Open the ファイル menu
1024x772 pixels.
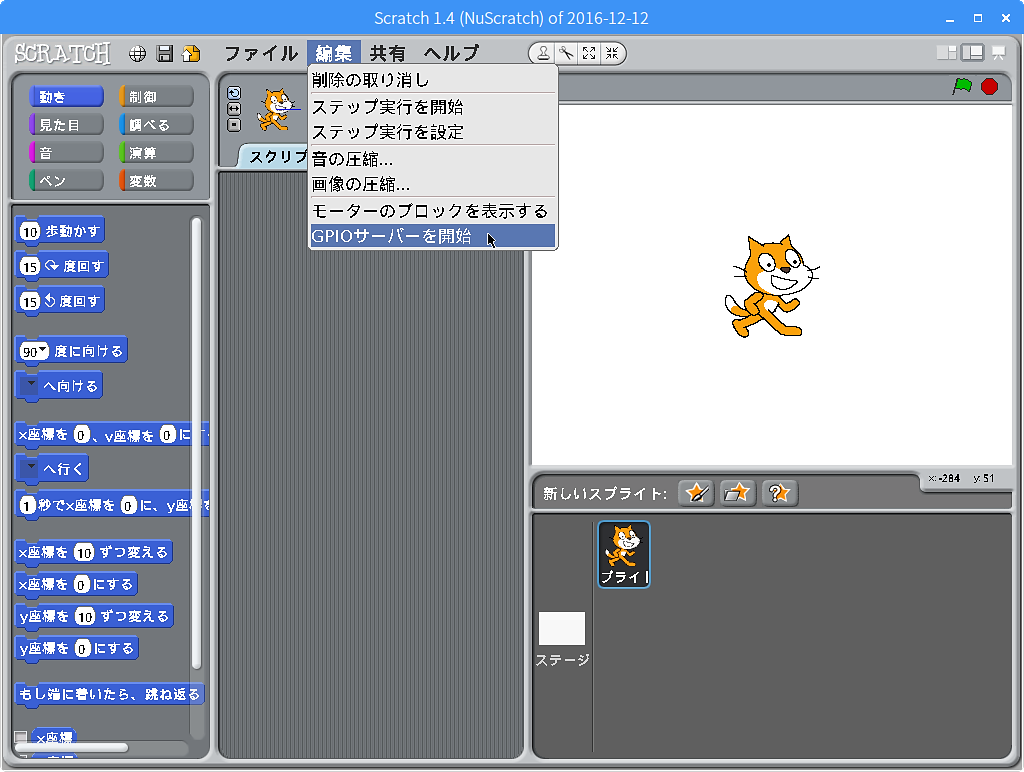[261, 53]
